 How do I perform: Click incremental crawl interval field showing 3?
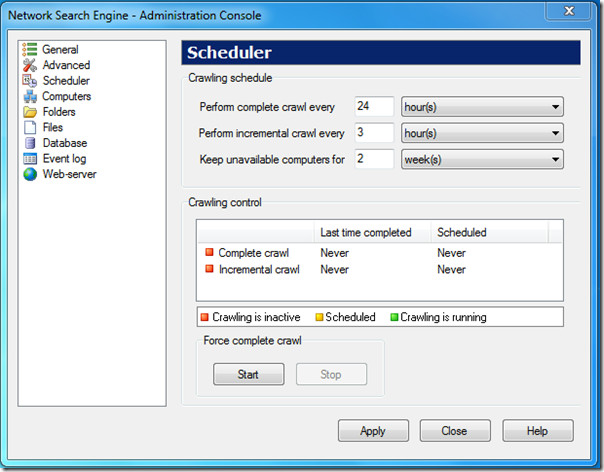click(374, 133)
